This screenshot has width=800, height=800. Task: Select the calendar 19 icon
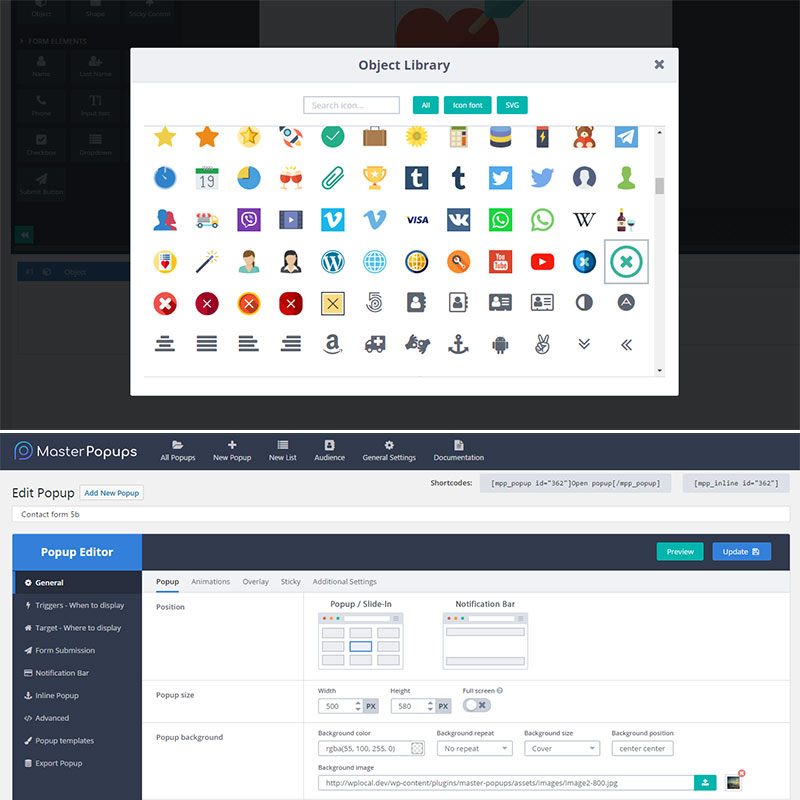(x=207, y=178)
